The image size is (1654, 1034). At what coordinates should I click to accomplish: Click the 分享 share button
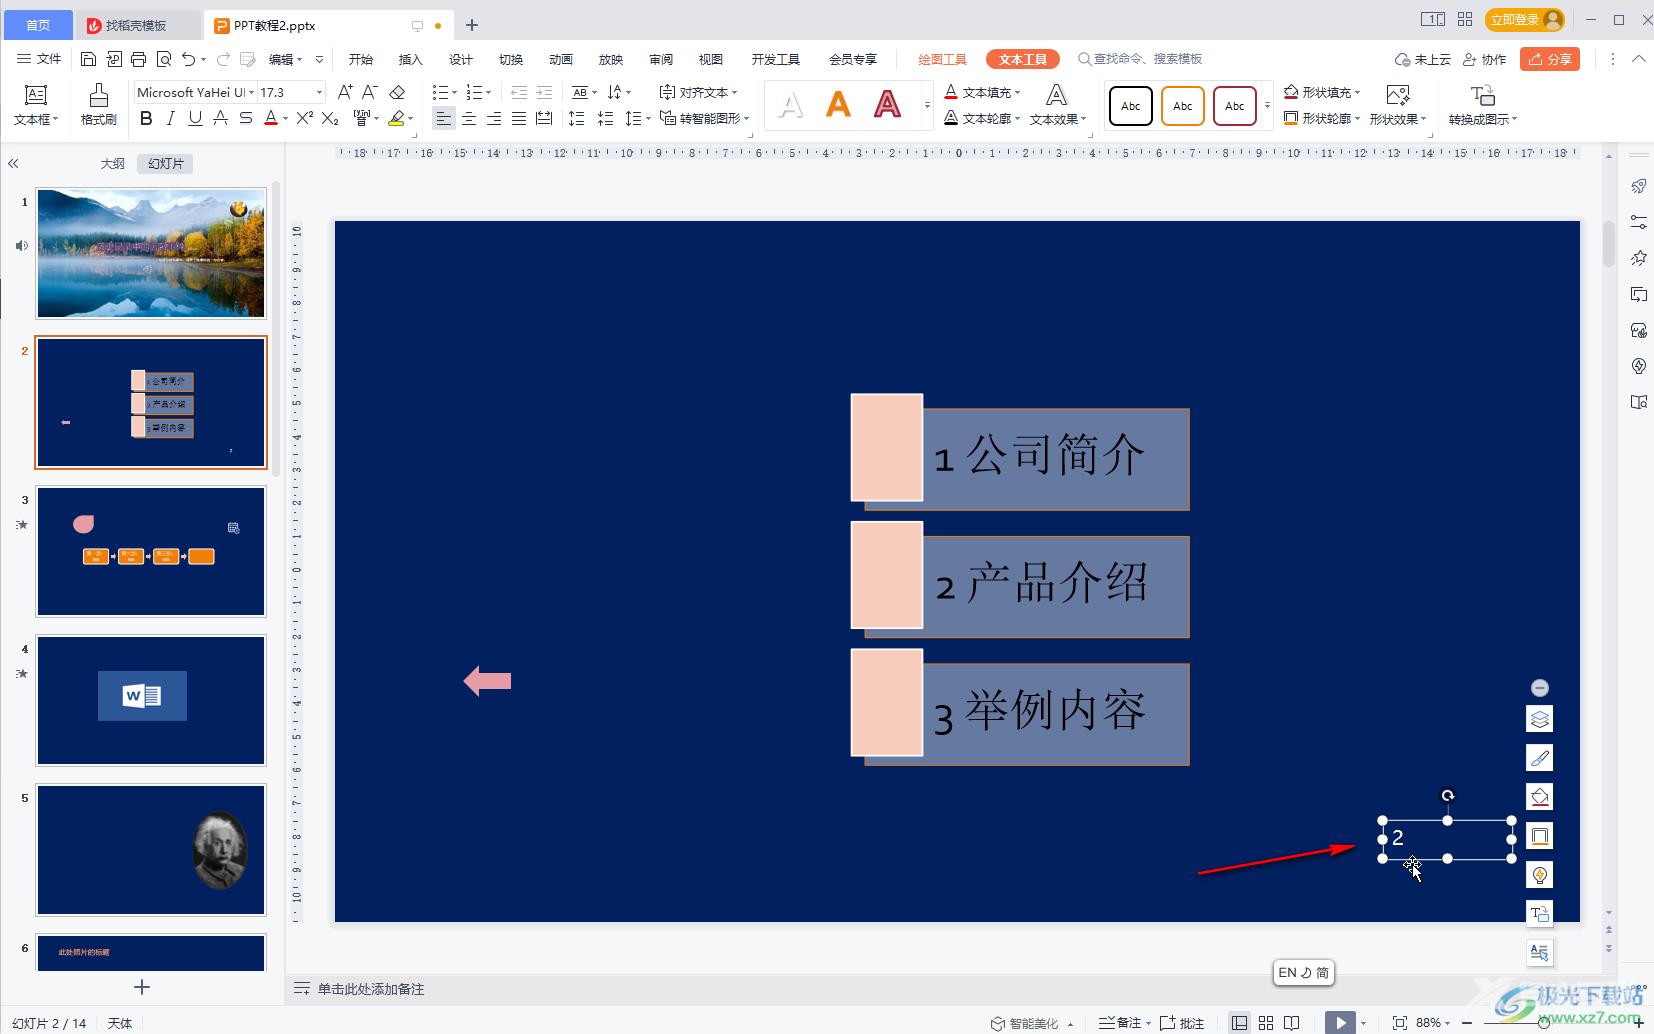(x=1549, y=59)
